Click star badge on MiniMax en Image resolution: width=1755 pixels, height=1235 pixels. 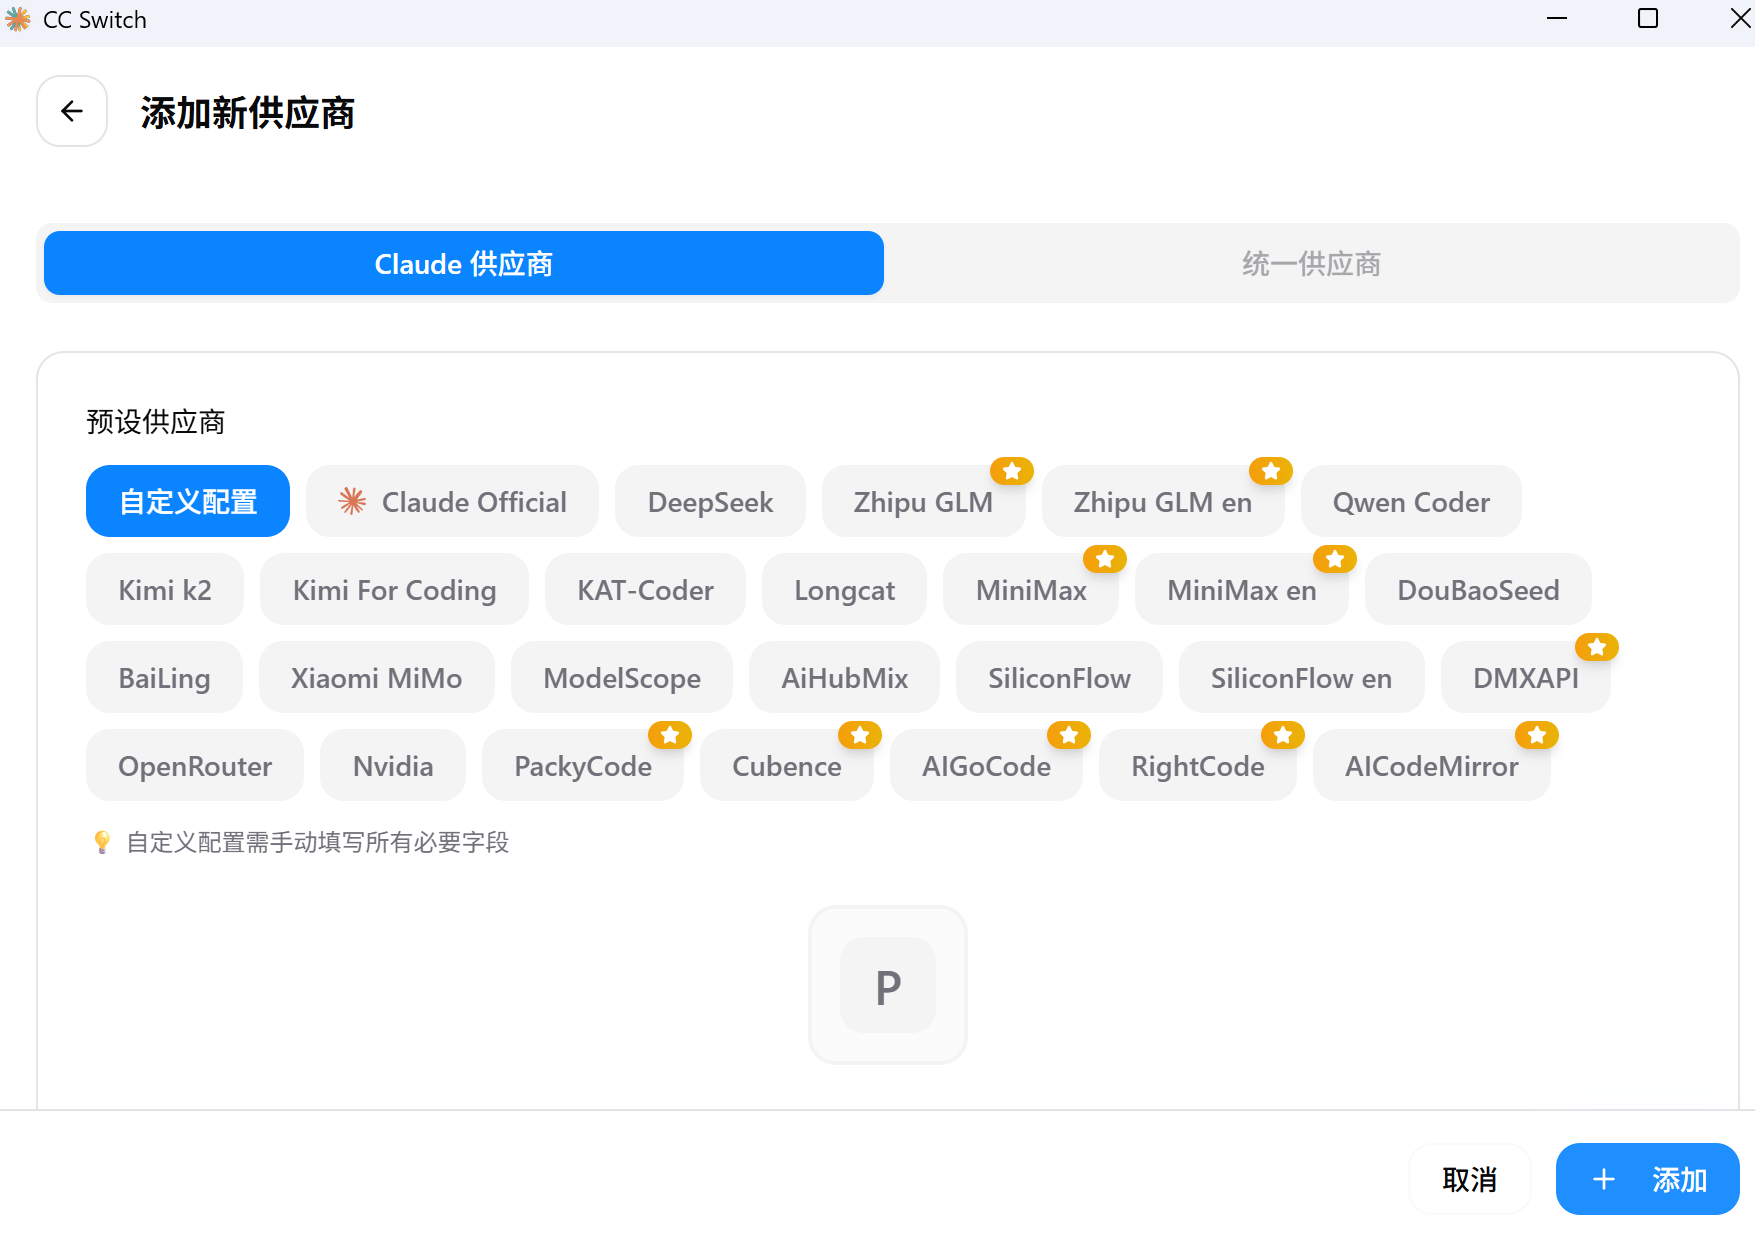tap(1335, 559)
